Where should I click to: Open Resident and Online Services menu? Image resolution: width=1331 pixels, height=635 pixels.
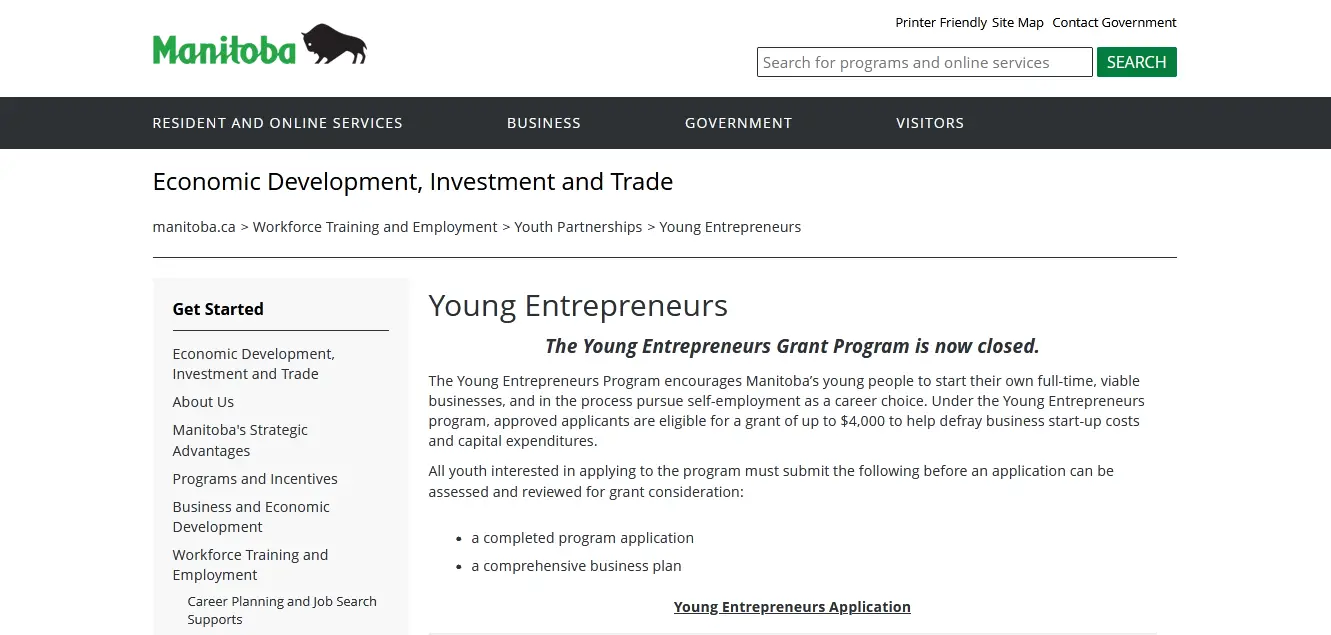click(277, 123)
